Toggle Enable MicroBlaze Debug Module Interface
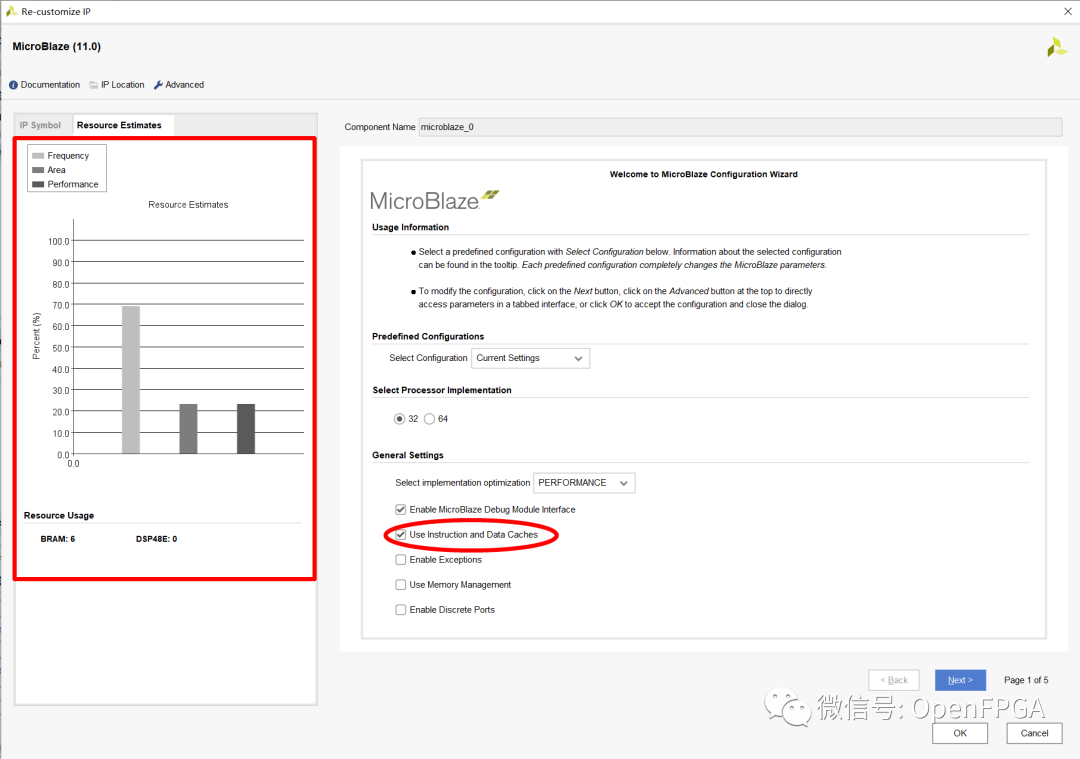The width and height of the screenshot is (1080, 759). [x=400, y=510]
